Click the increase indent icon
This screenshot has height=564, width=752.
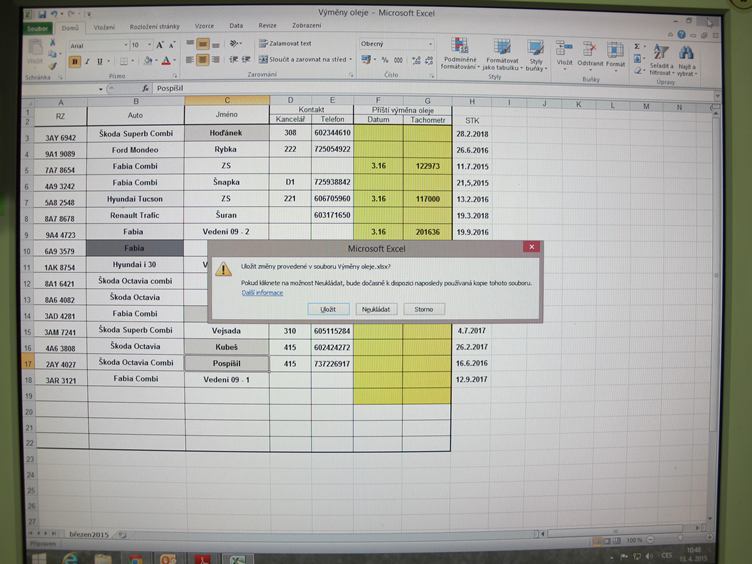tap(246, 59)
